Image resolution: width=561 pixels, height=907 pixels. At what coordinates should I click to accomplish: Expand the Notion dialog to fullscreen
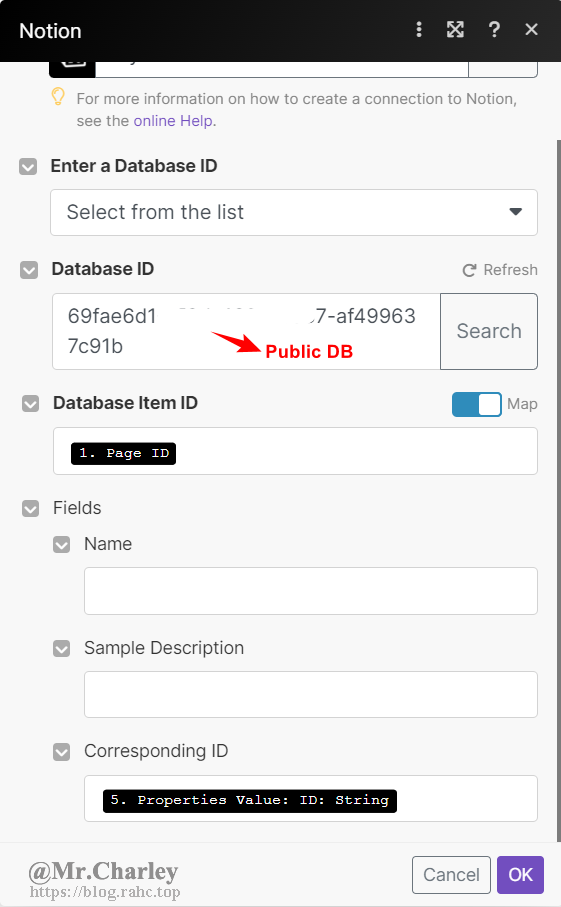point(455,30)
